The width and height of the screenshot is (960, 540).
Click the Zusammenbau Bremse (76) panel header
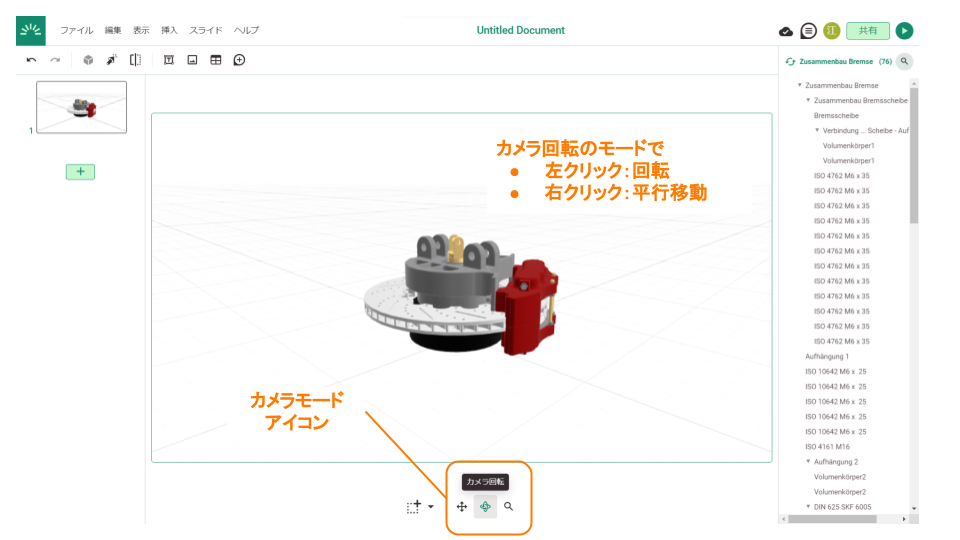[845, 61]
